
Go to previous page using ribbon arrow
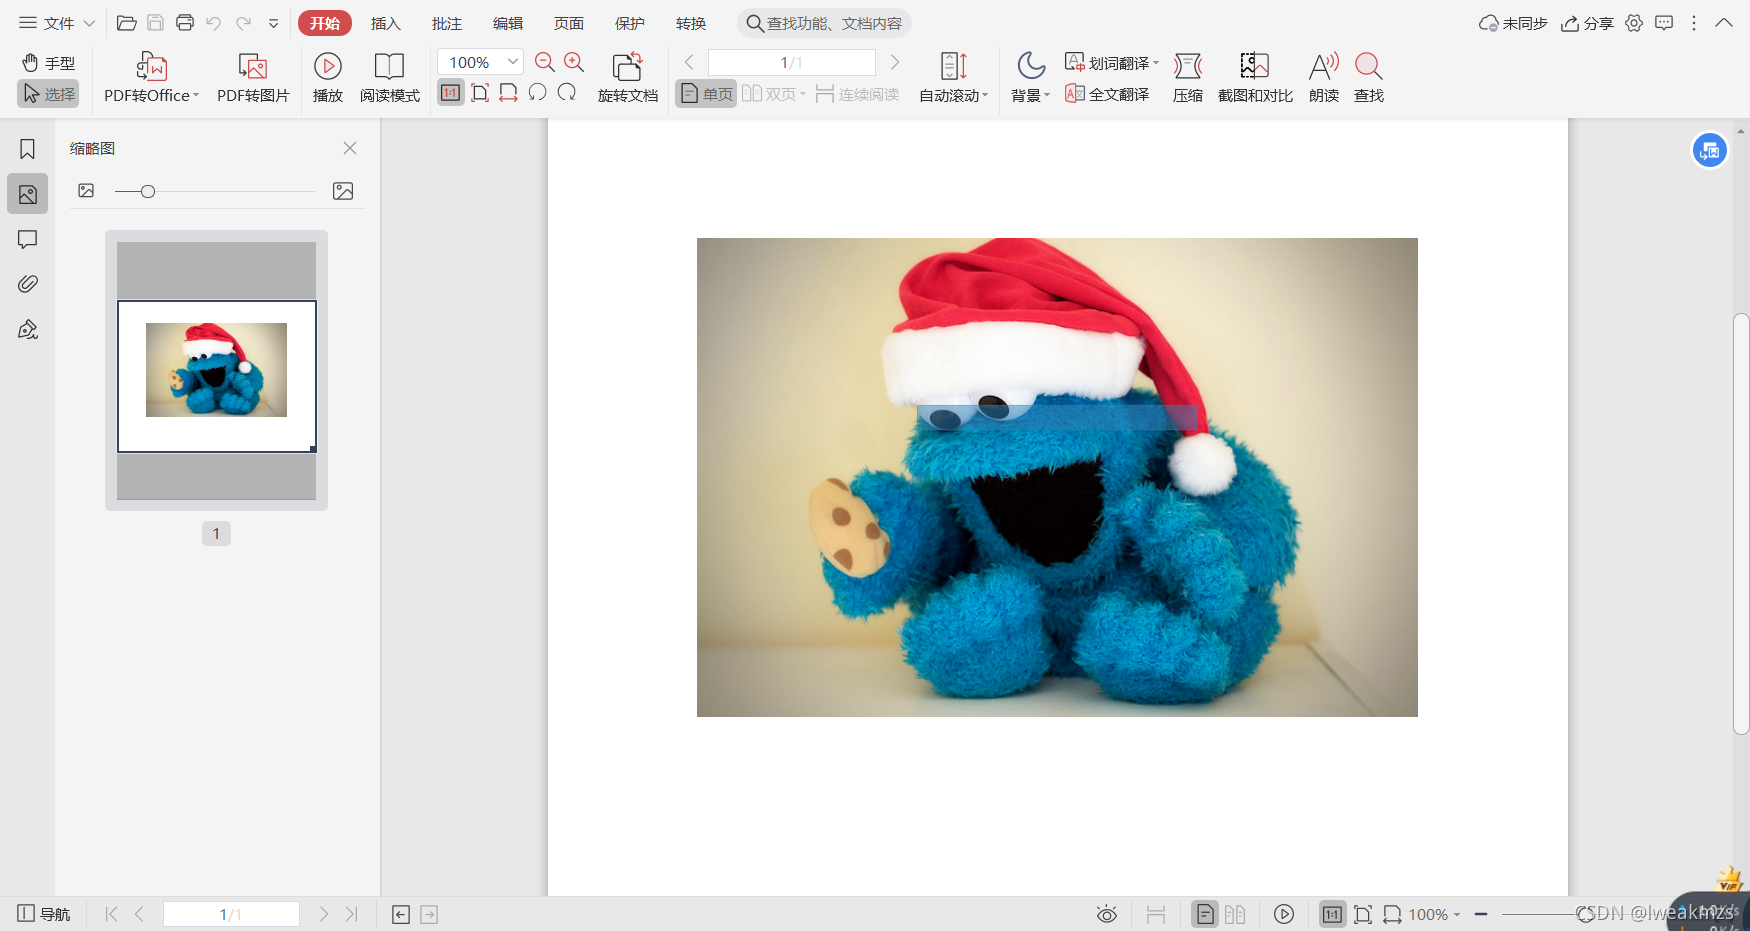(x=689, y=62)
